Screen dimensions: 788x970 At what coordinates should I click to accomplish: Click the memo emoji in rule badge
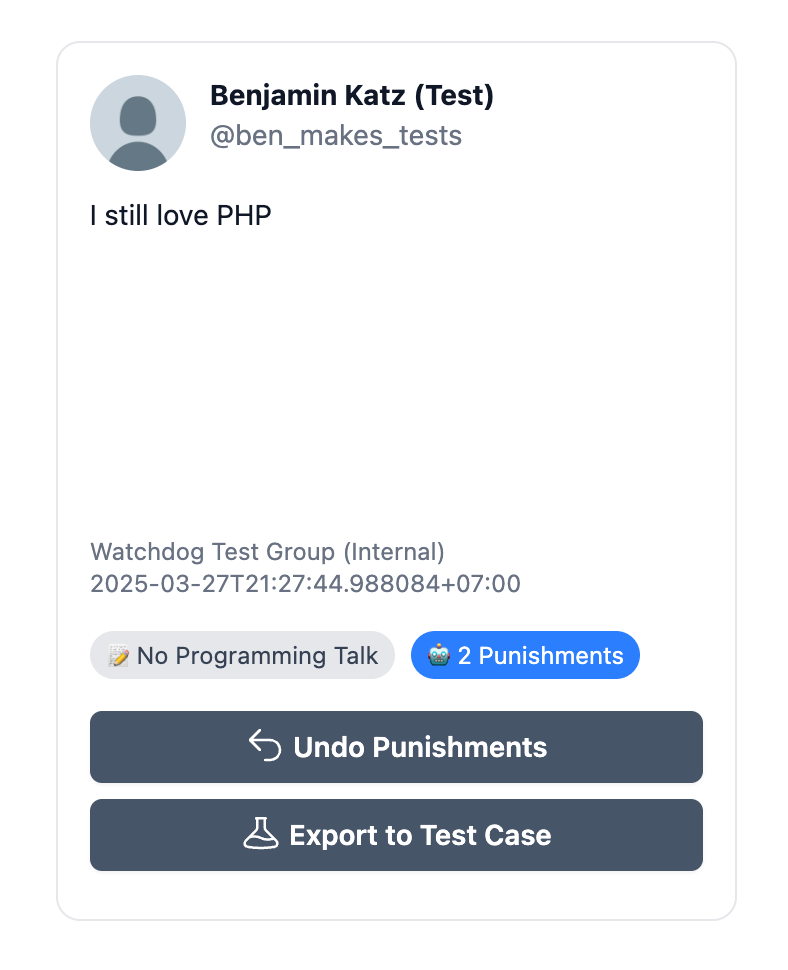[x=119, y=656]
